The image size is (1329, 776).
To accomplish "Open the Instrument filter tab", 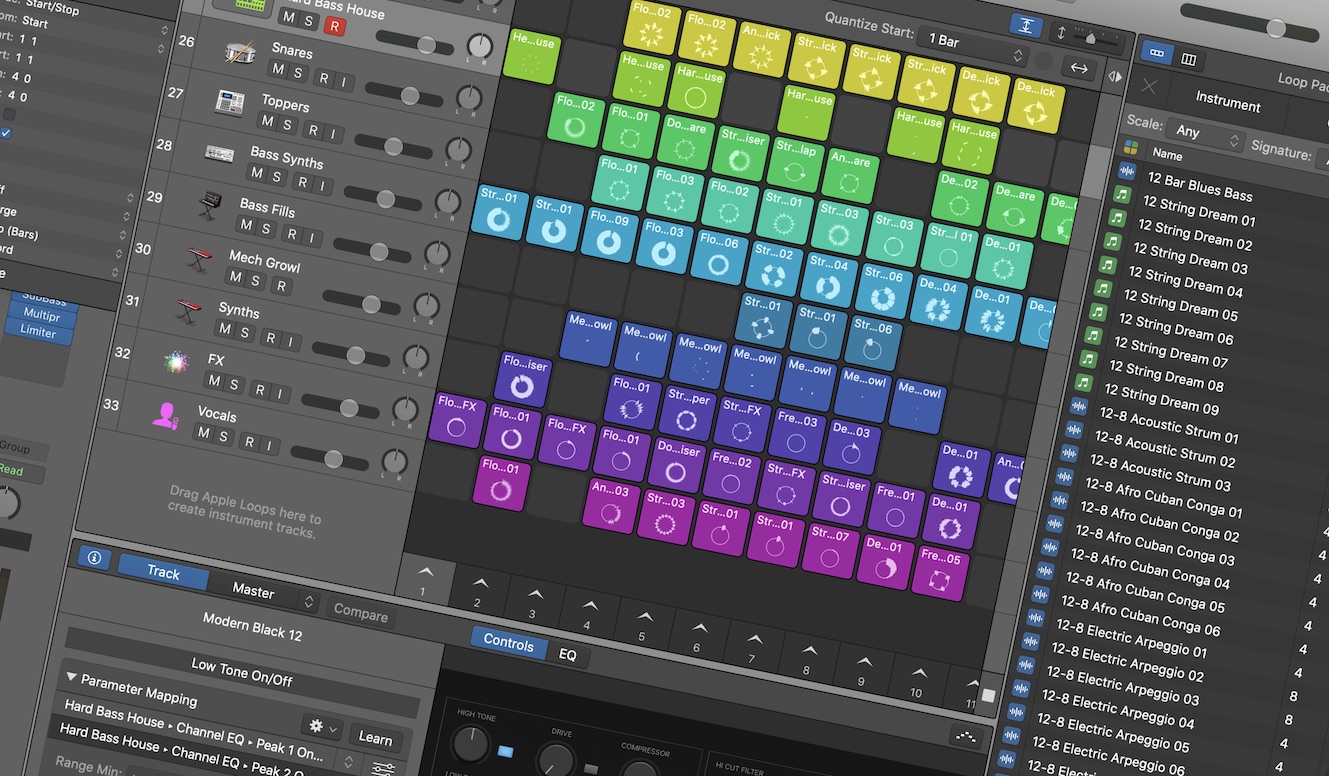I will tap(1227, 102).
